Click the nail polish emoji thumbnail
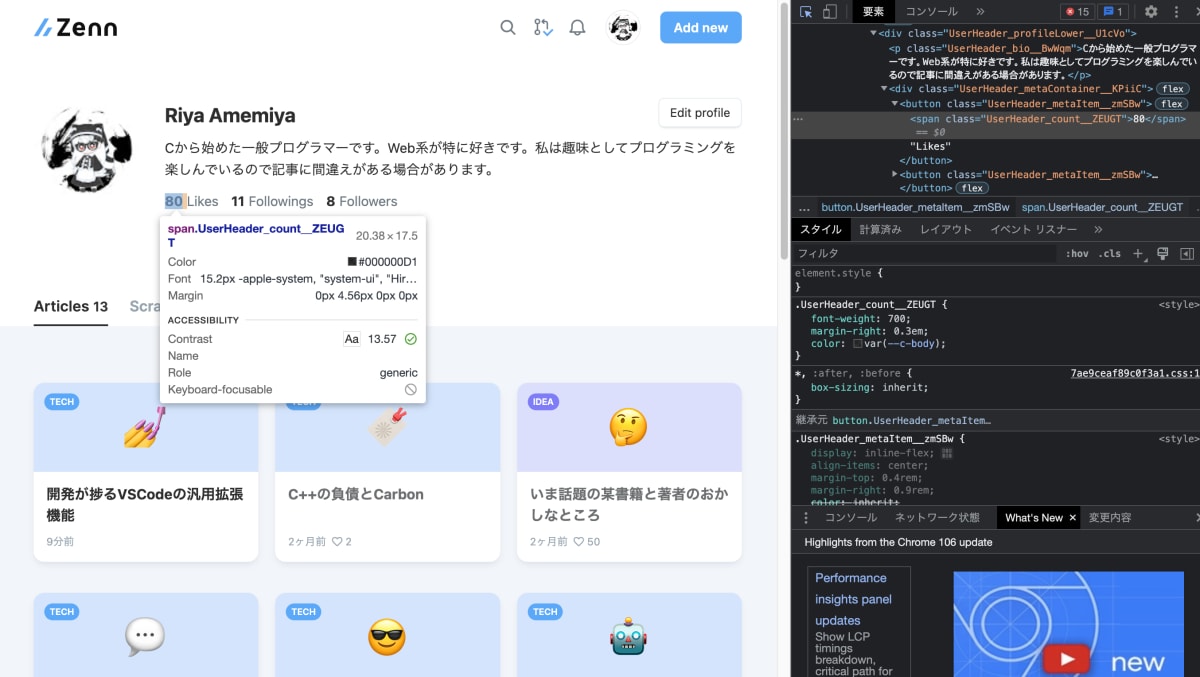1200x677 pixels. 145,427
